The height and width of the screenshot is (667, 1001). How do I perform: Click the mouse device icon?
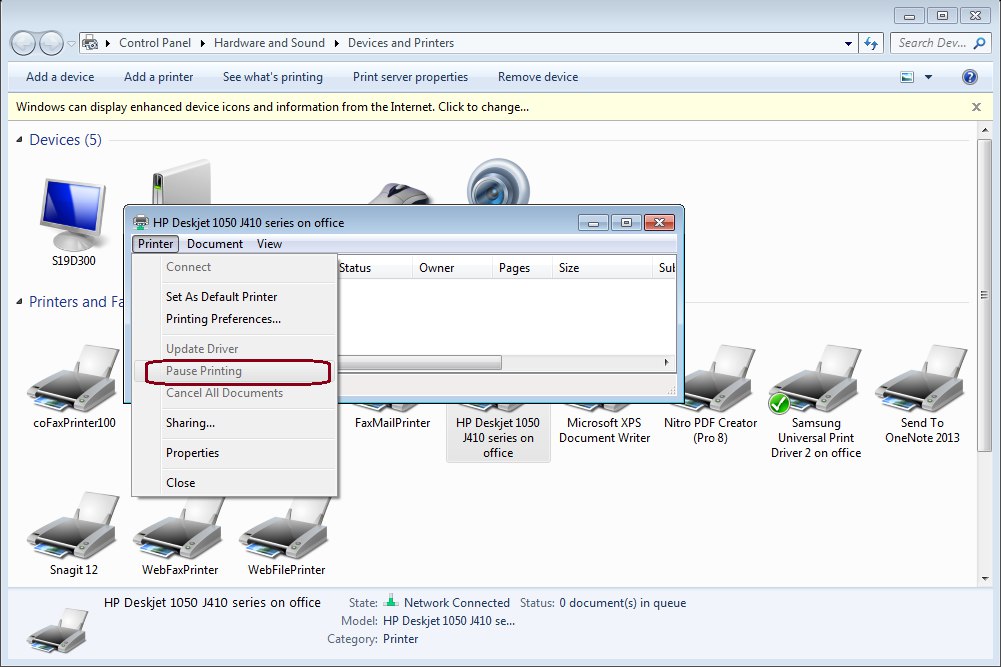[401, 194]
